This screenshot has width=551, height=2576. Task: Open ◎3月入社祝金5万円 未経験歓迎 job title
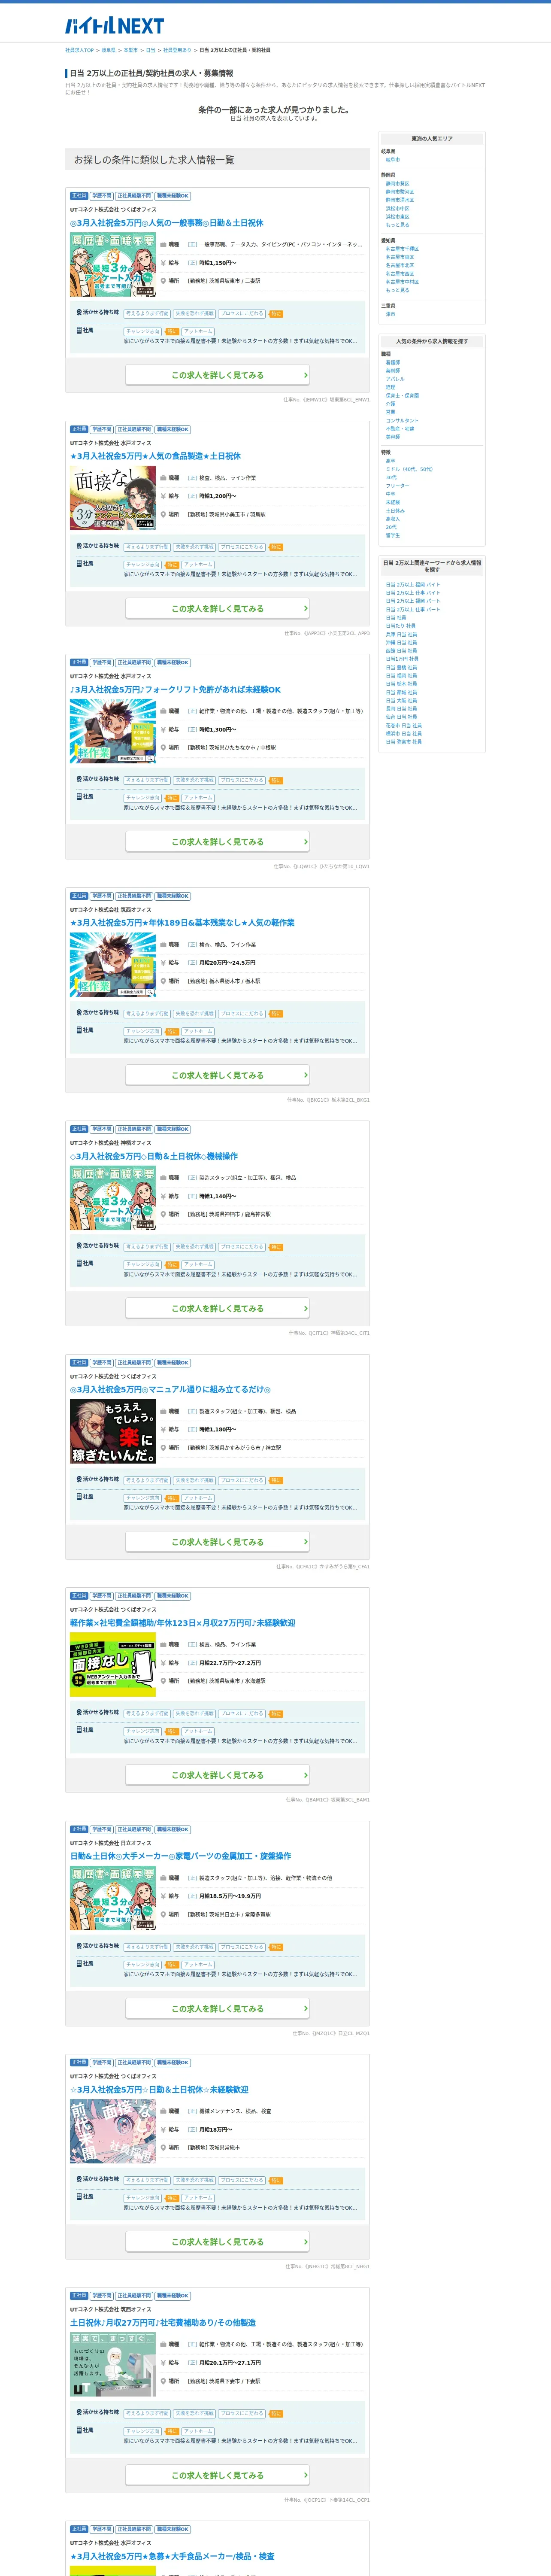tap(159, 2090)
